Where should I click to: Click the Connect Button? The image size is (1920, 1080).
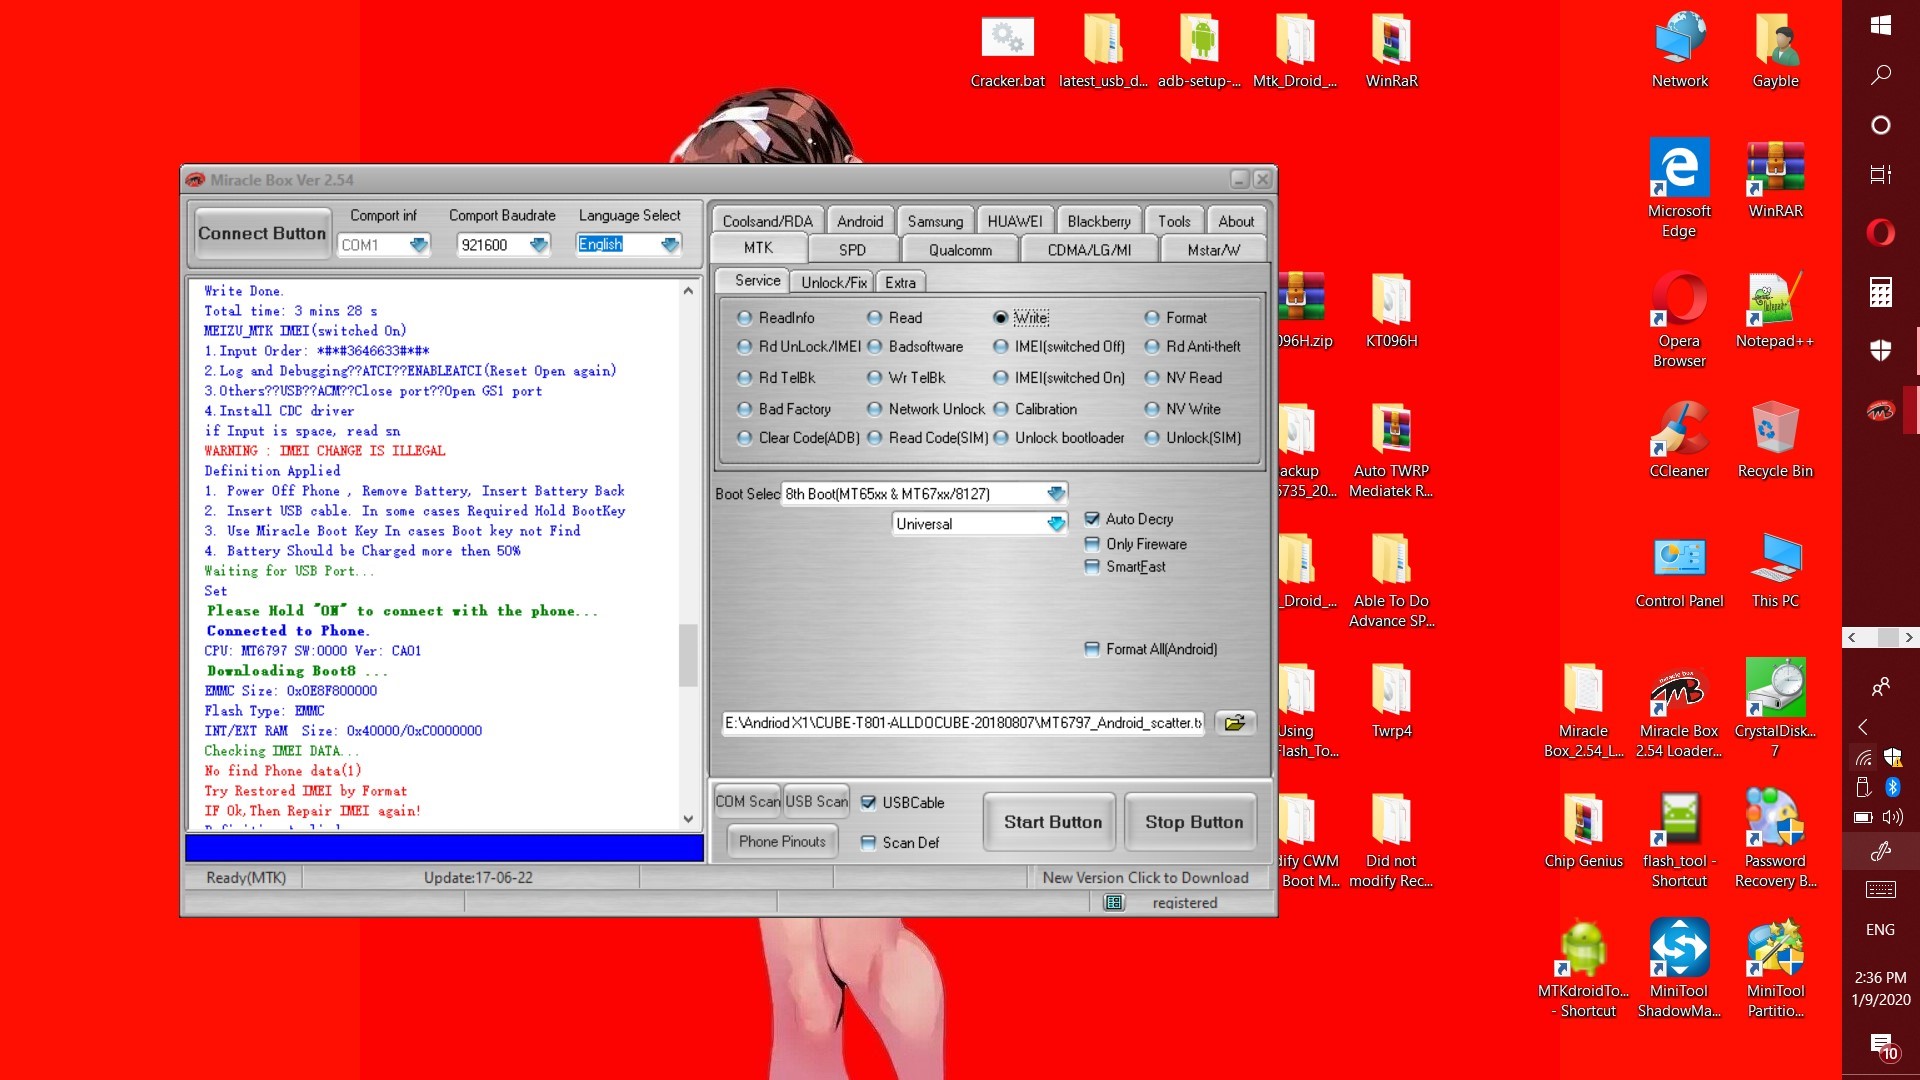262,233
